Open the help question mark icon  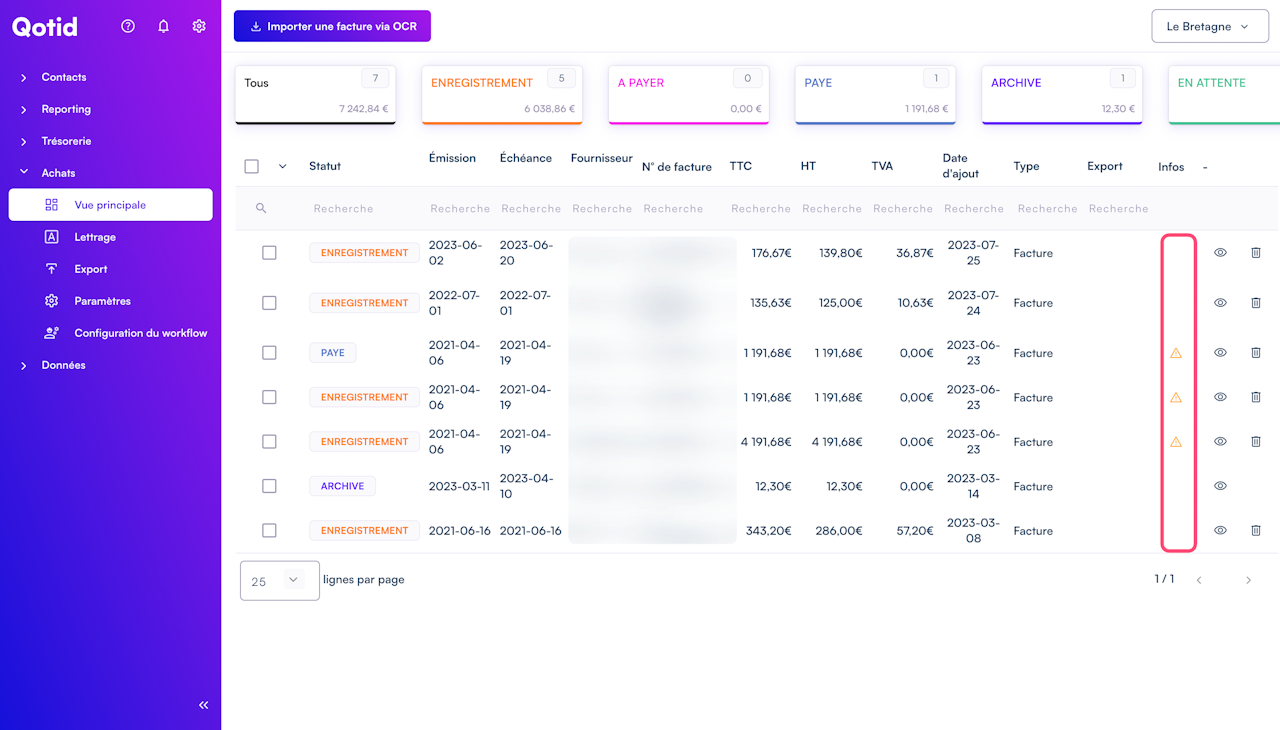click(x=128, y=26)
